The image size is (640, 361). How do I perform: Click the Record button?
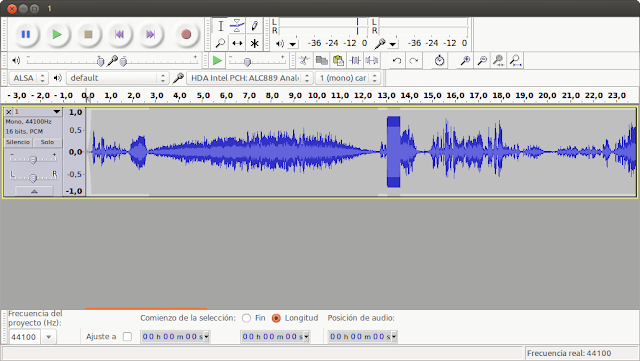click(x=186, y=34)
